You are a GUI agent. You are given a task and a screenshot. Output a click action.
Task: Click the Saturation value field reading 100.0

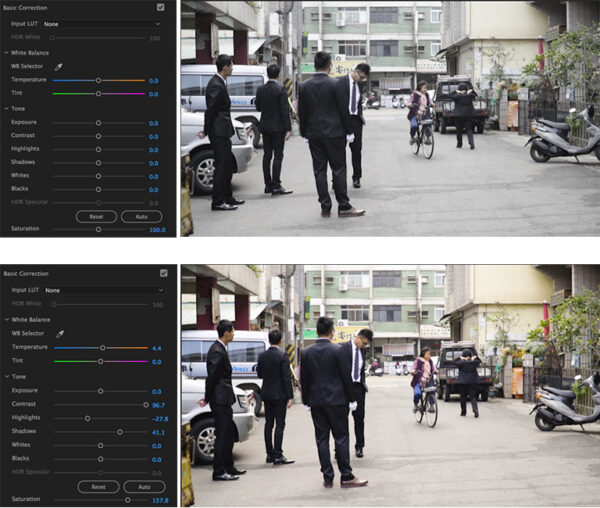tap(157, 229)
